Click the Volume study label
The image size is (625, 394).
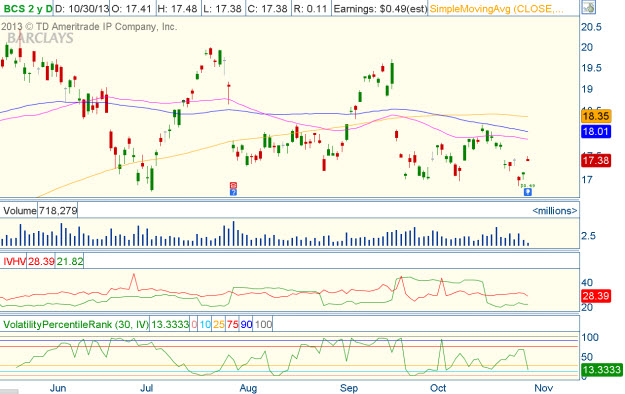coord(20,211)
